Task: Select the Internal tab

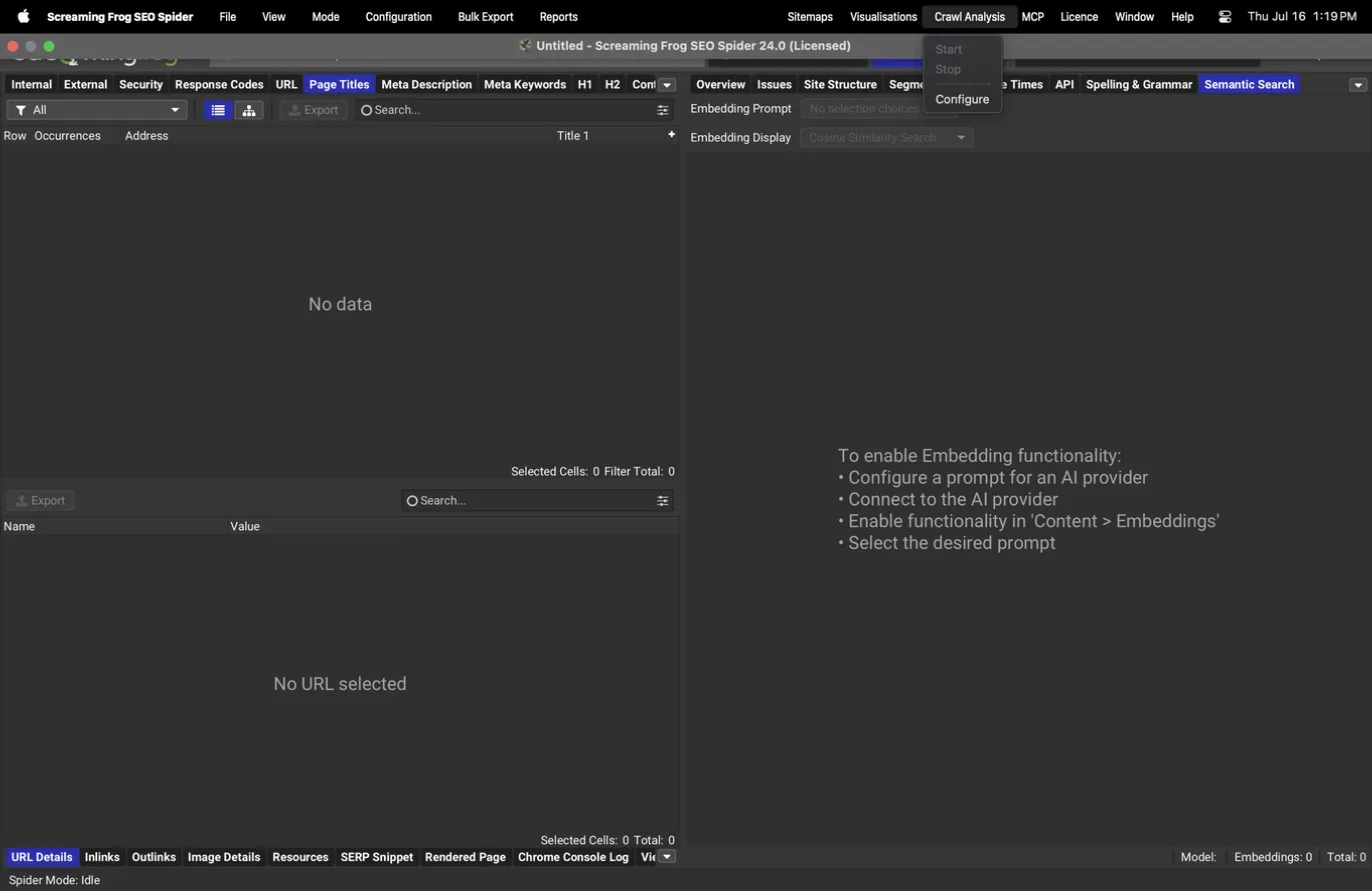Action: [31, 85]
